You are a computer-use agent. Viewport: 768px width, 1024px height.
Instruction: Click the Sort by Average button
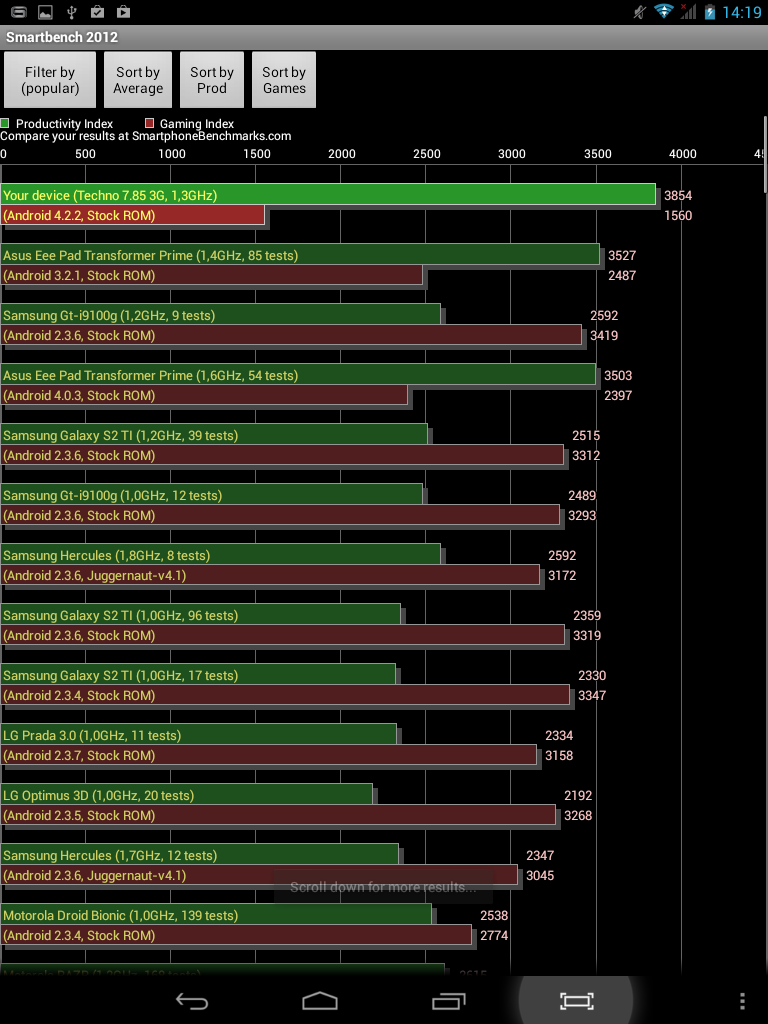click(x=138, y=80)
